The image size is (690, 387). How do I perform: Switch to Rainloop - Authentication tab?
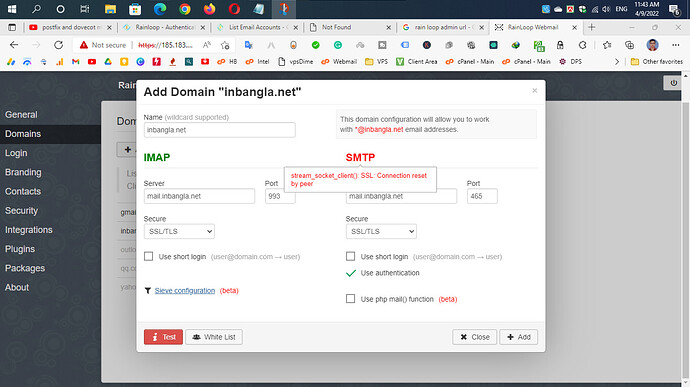tap(164, 27)
